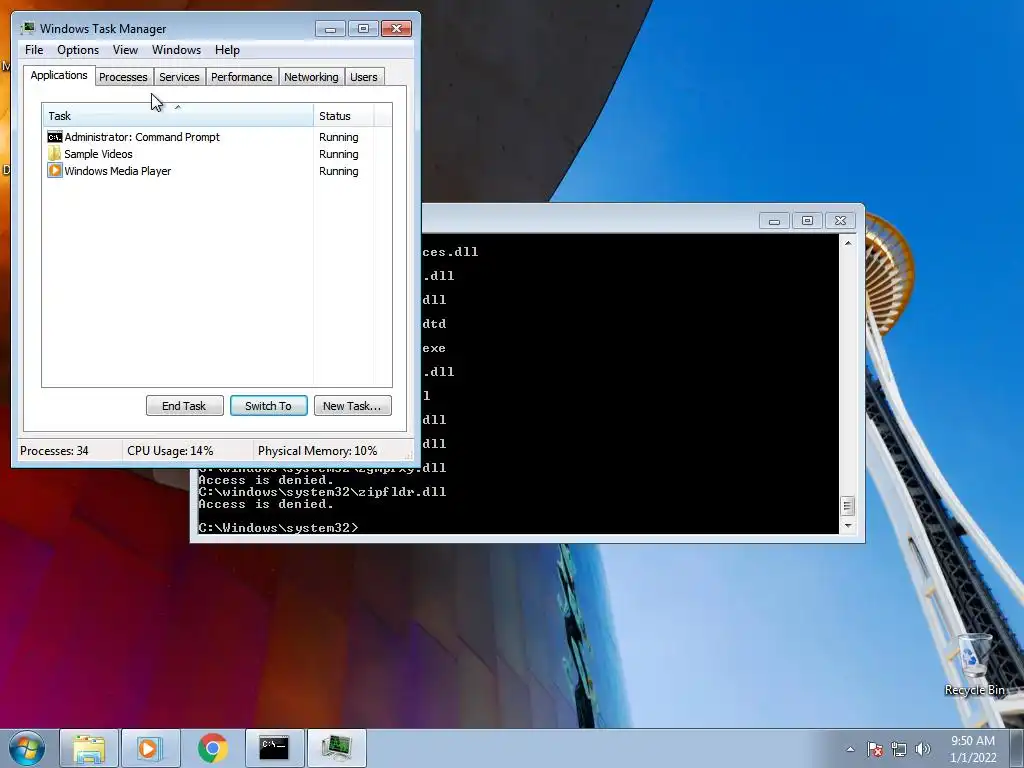Switch to Command Prompt taskbar icon
Viewport: 1024px width, 768px height.
(x=274, y=748)
